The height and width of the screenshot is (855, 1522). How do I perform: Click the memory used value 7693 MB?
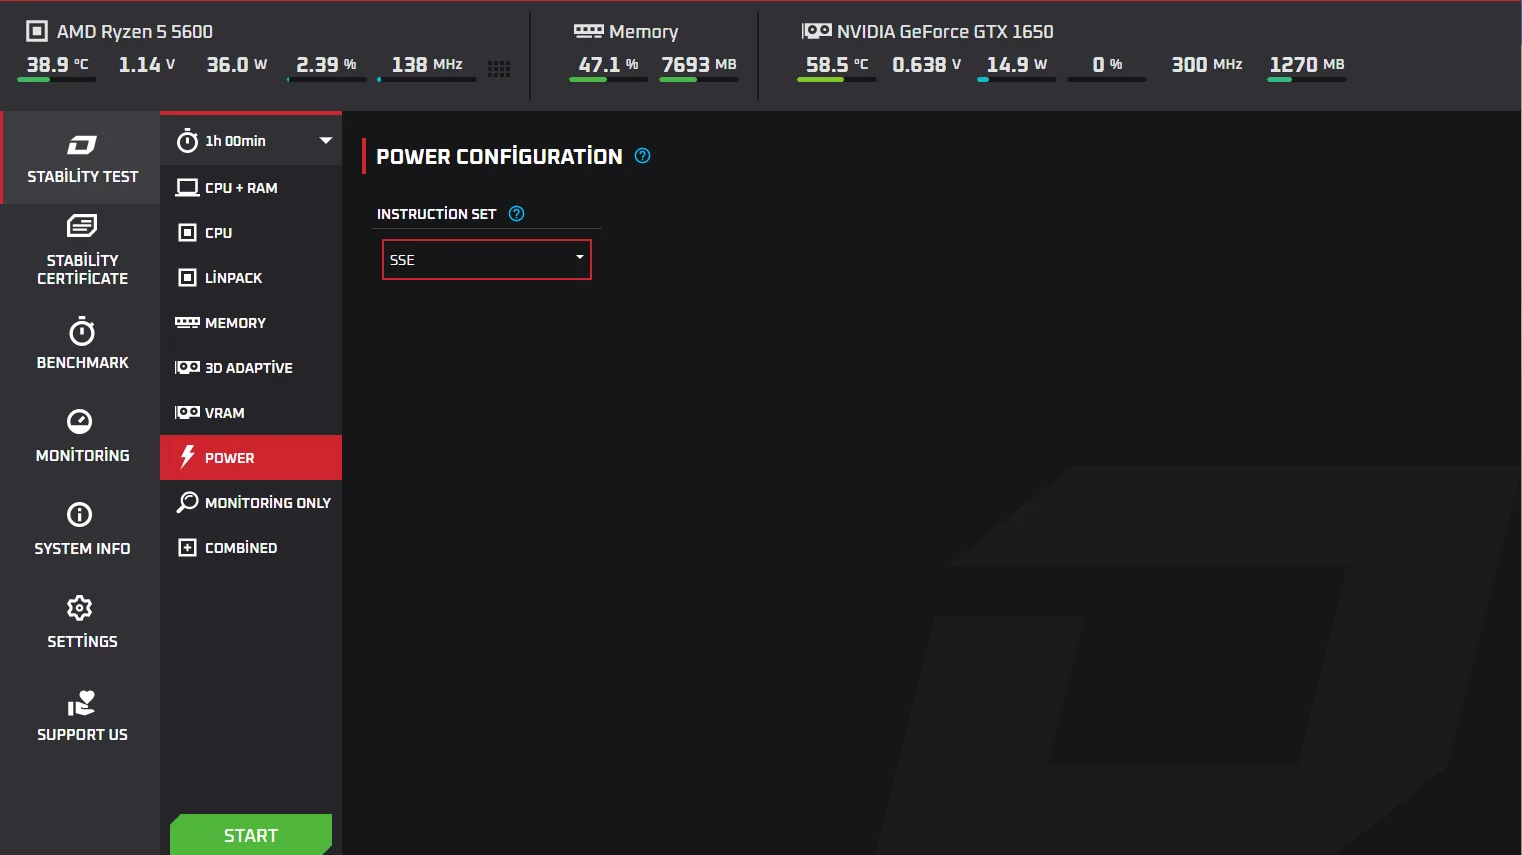[699, 65]
